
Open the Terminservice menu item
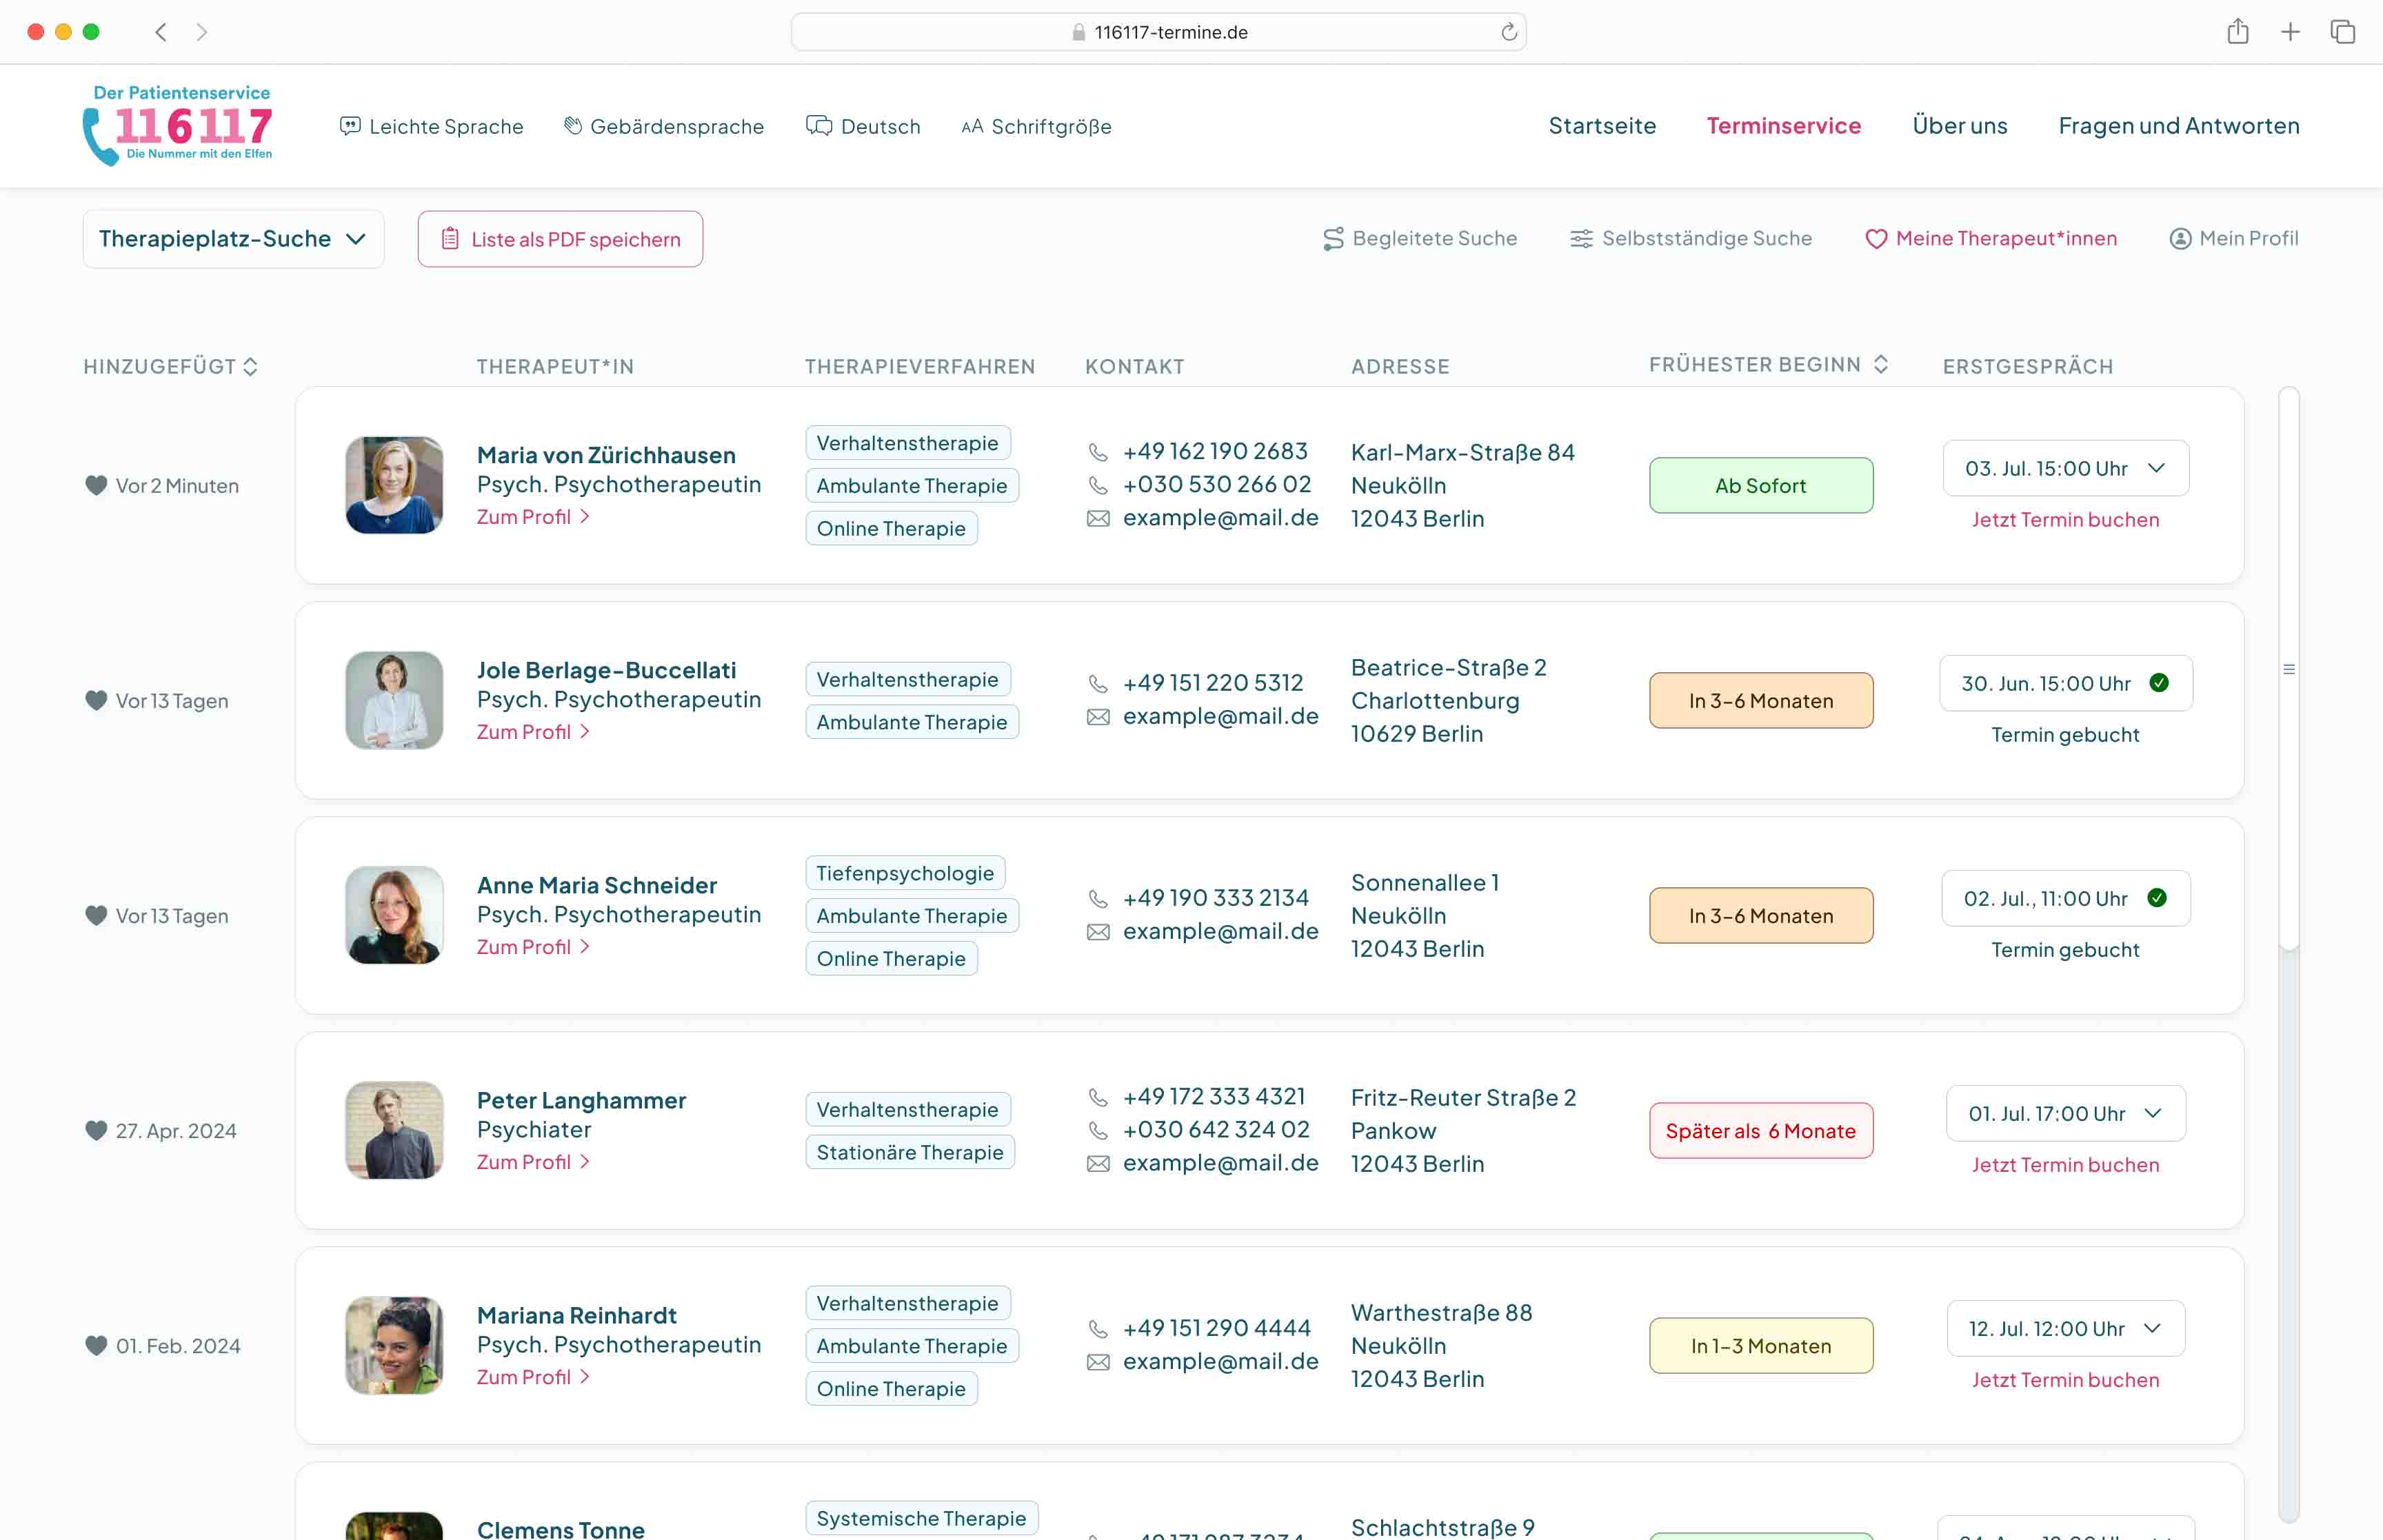1783,126
